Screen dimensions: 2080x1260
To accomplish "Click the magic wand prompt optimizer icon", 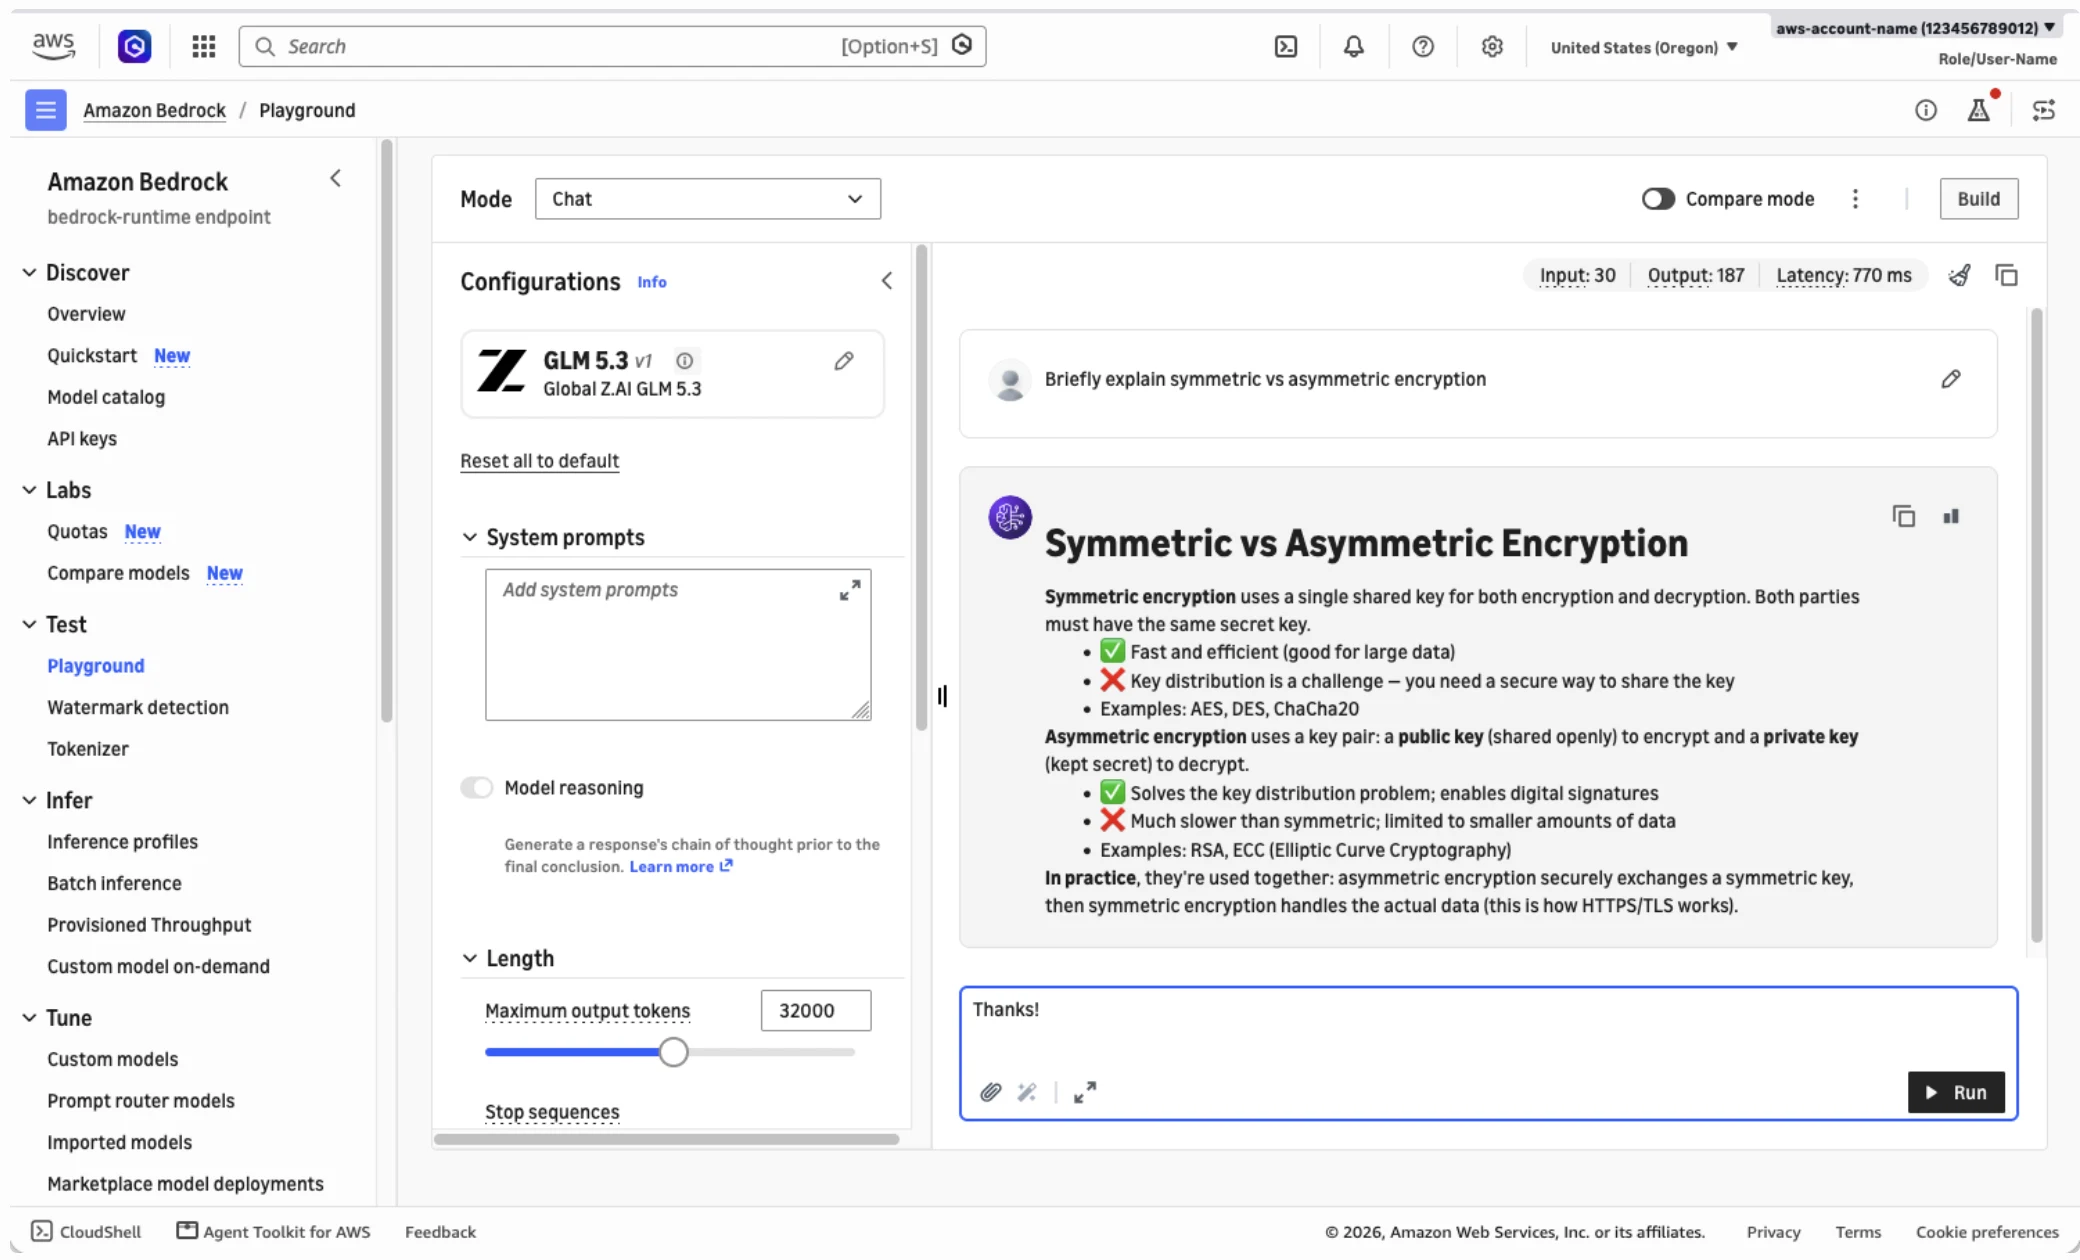I will (x=1027, y=1092).
